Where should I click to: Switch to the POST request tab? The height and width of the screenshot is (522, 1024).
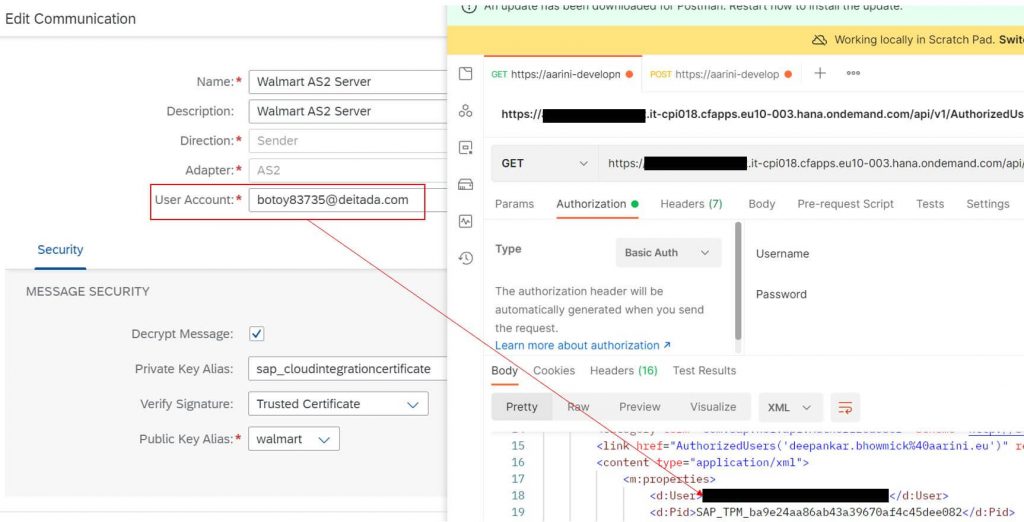pos(721,74)
